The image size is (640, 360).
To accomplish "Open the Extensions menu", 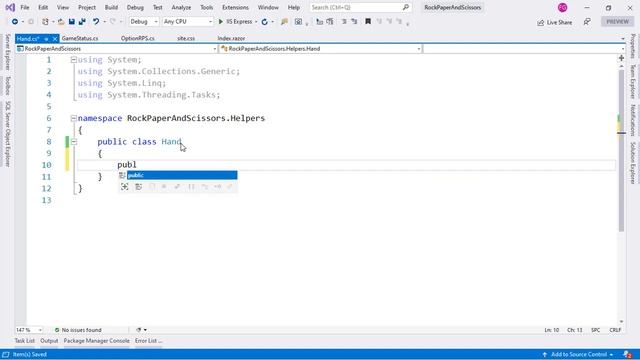I will (235, 7).
